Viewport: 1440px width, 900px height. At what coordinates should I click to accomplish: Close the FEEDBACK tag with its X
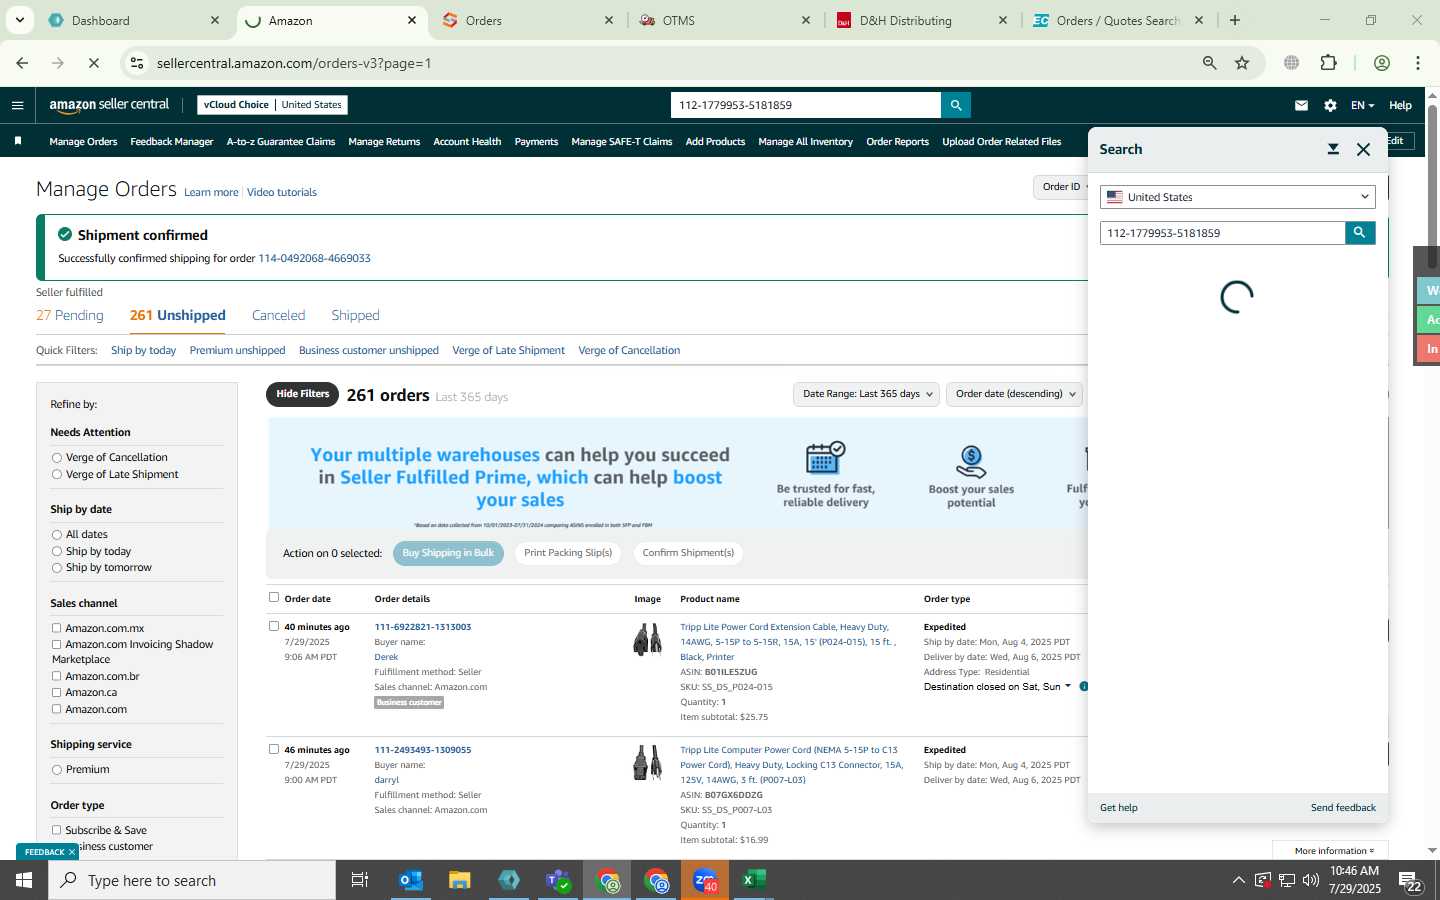point(72,852)
